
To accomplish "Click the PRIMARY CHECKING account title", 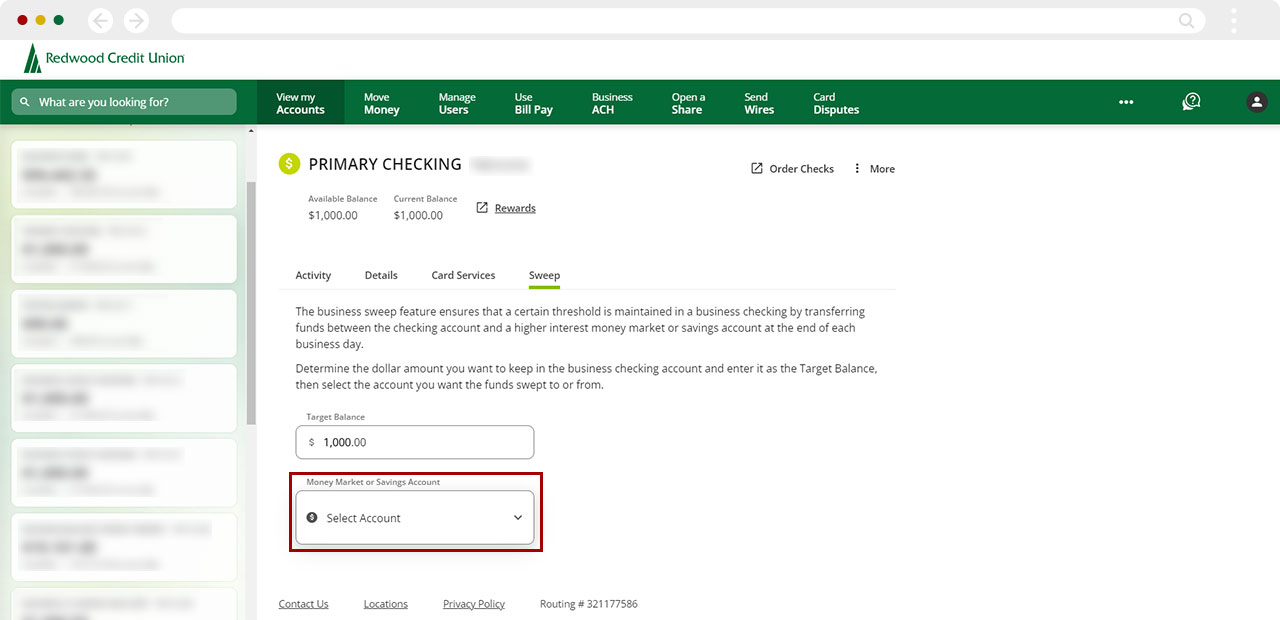I will pyautogui.click(x=385, y=164).
